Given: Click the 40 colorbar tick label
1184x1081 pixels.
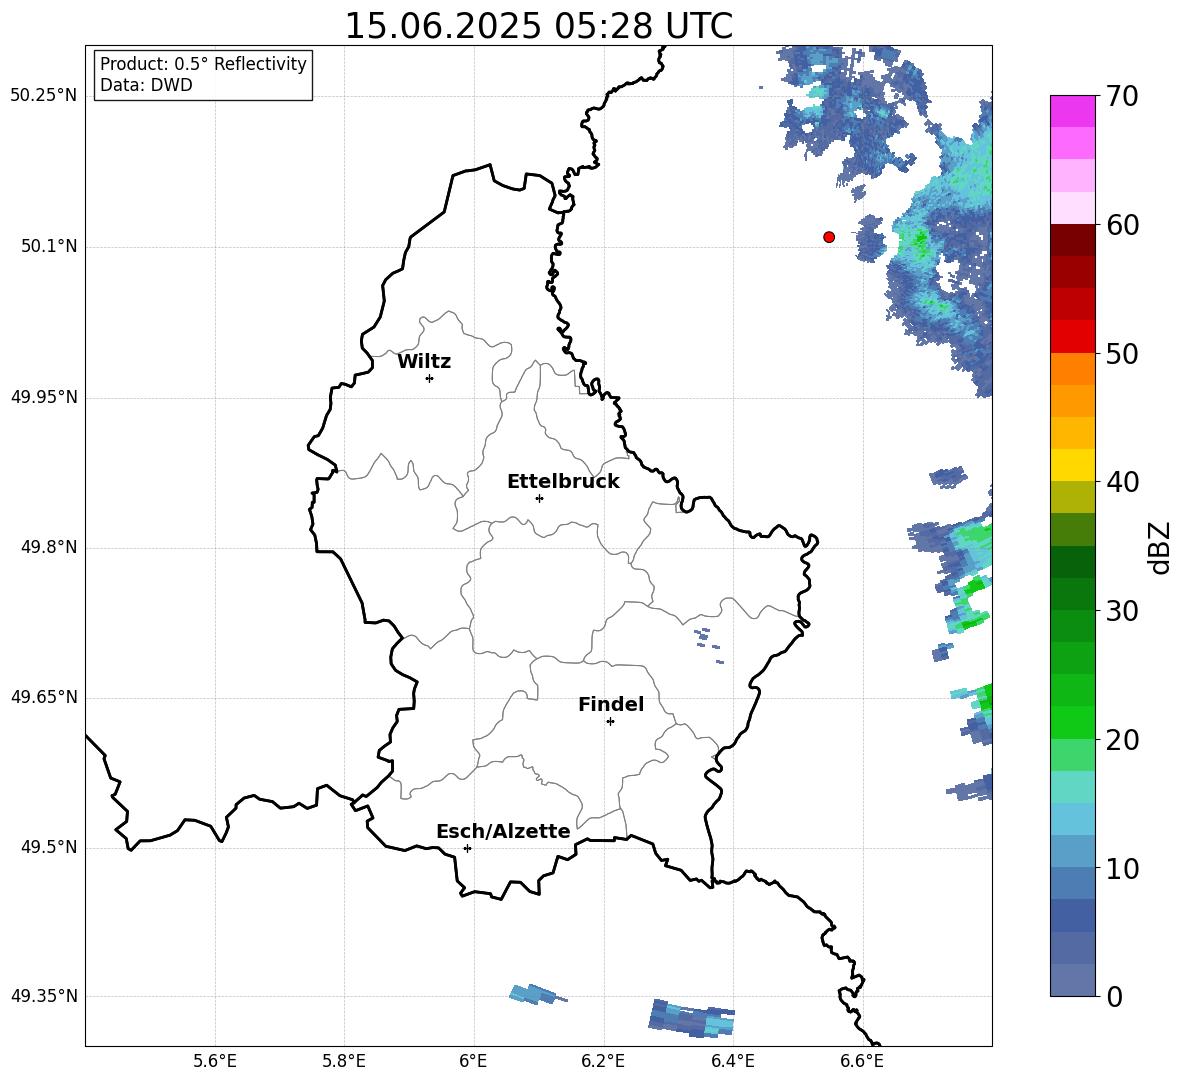Looking at the screenshot, I should pos(1122,482).
